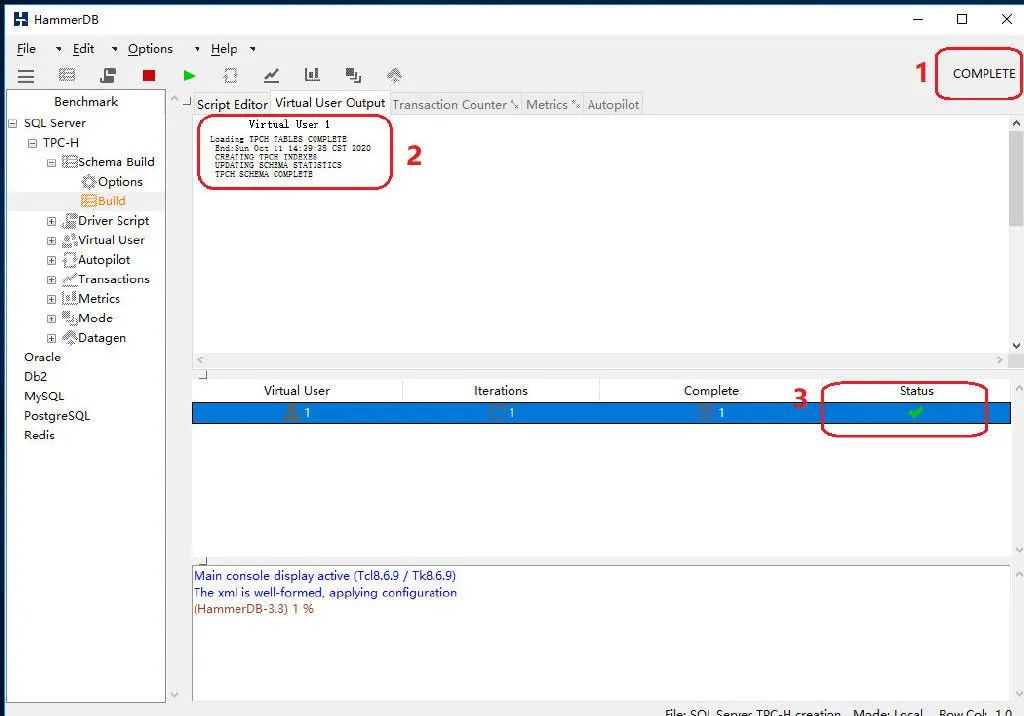Open the Options menu dropdown arrow
1024x716 pixels.
(x=197, y=49)
